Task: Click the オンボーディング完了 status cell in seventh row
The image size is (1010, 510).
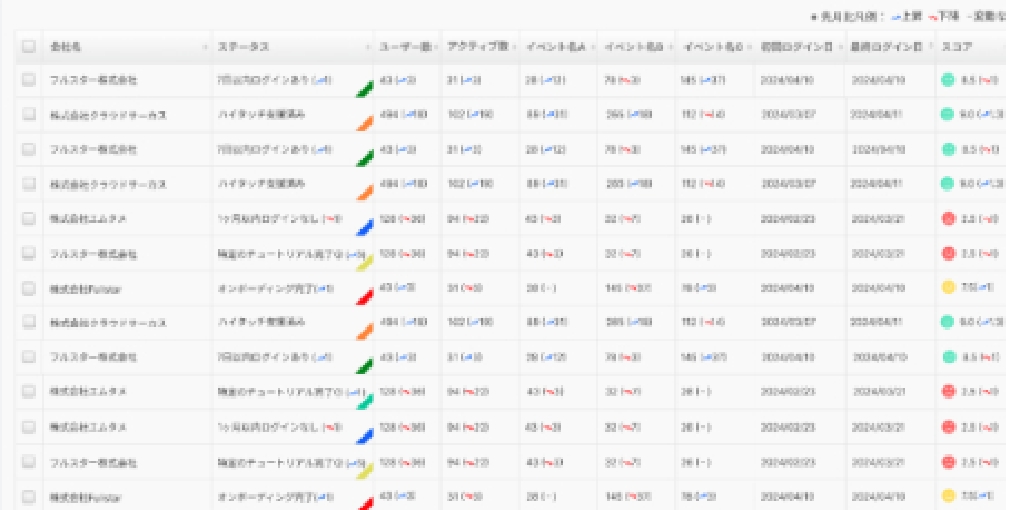Action: [275, 288]
